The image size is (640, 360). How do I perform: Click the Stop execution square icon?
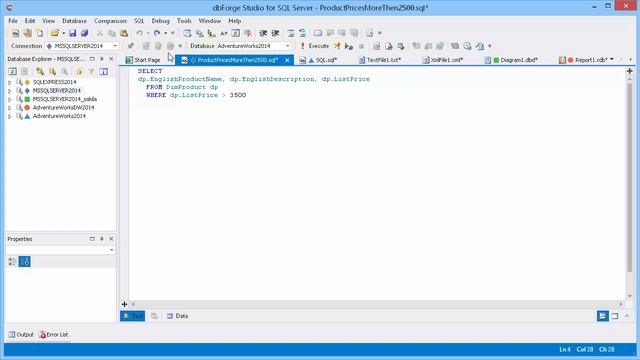click(x=361, y=46)
